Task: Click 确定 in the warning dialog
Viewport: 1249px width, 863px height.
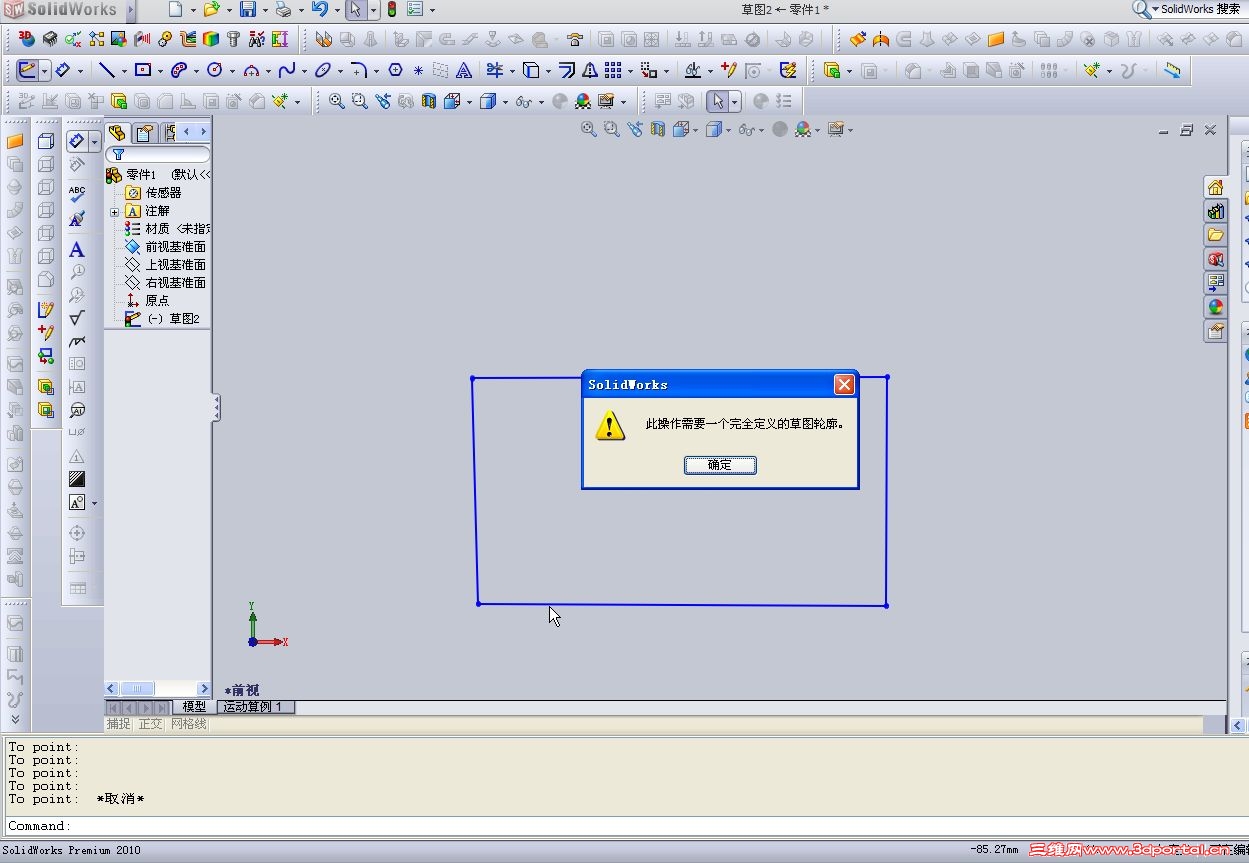Action: [720, 465]
